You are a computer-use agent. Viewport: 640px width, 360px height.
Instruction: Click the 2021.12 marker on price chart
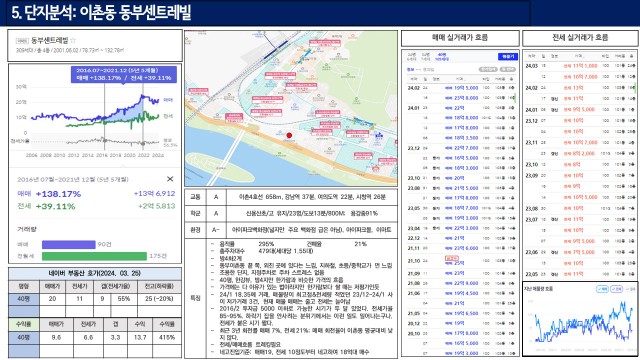pos(143,143)
